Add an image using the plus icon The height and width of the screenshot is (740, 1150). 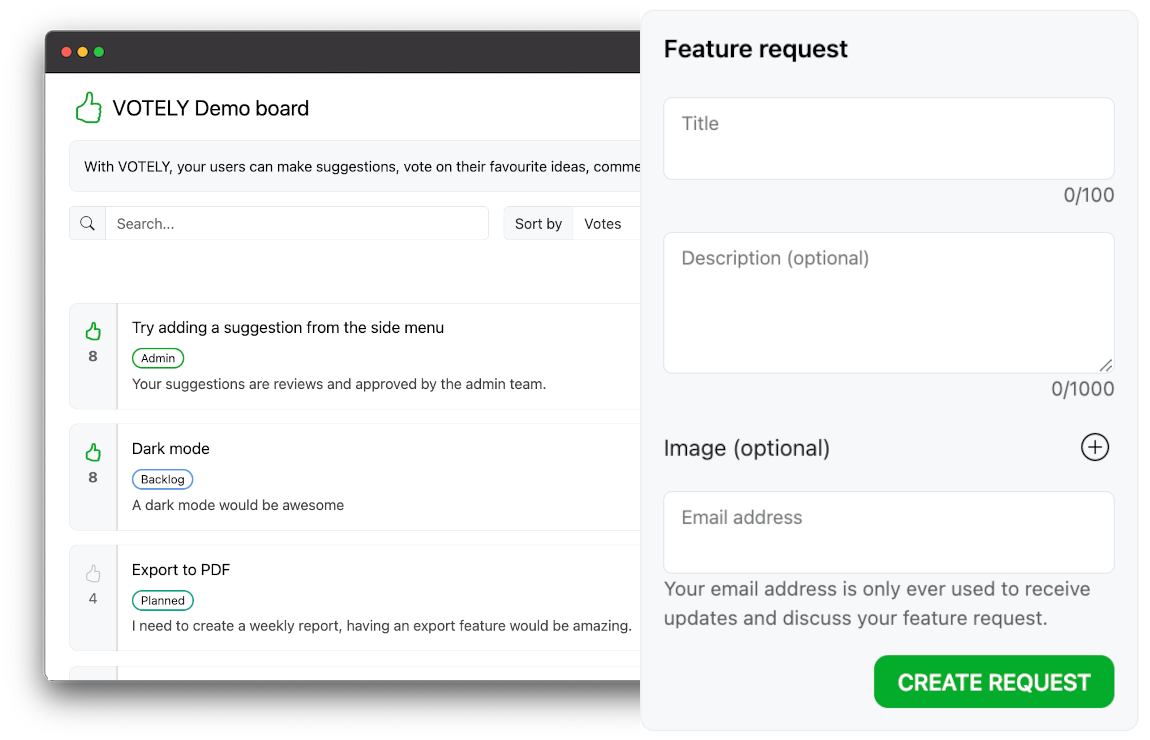click(1095, 447)
